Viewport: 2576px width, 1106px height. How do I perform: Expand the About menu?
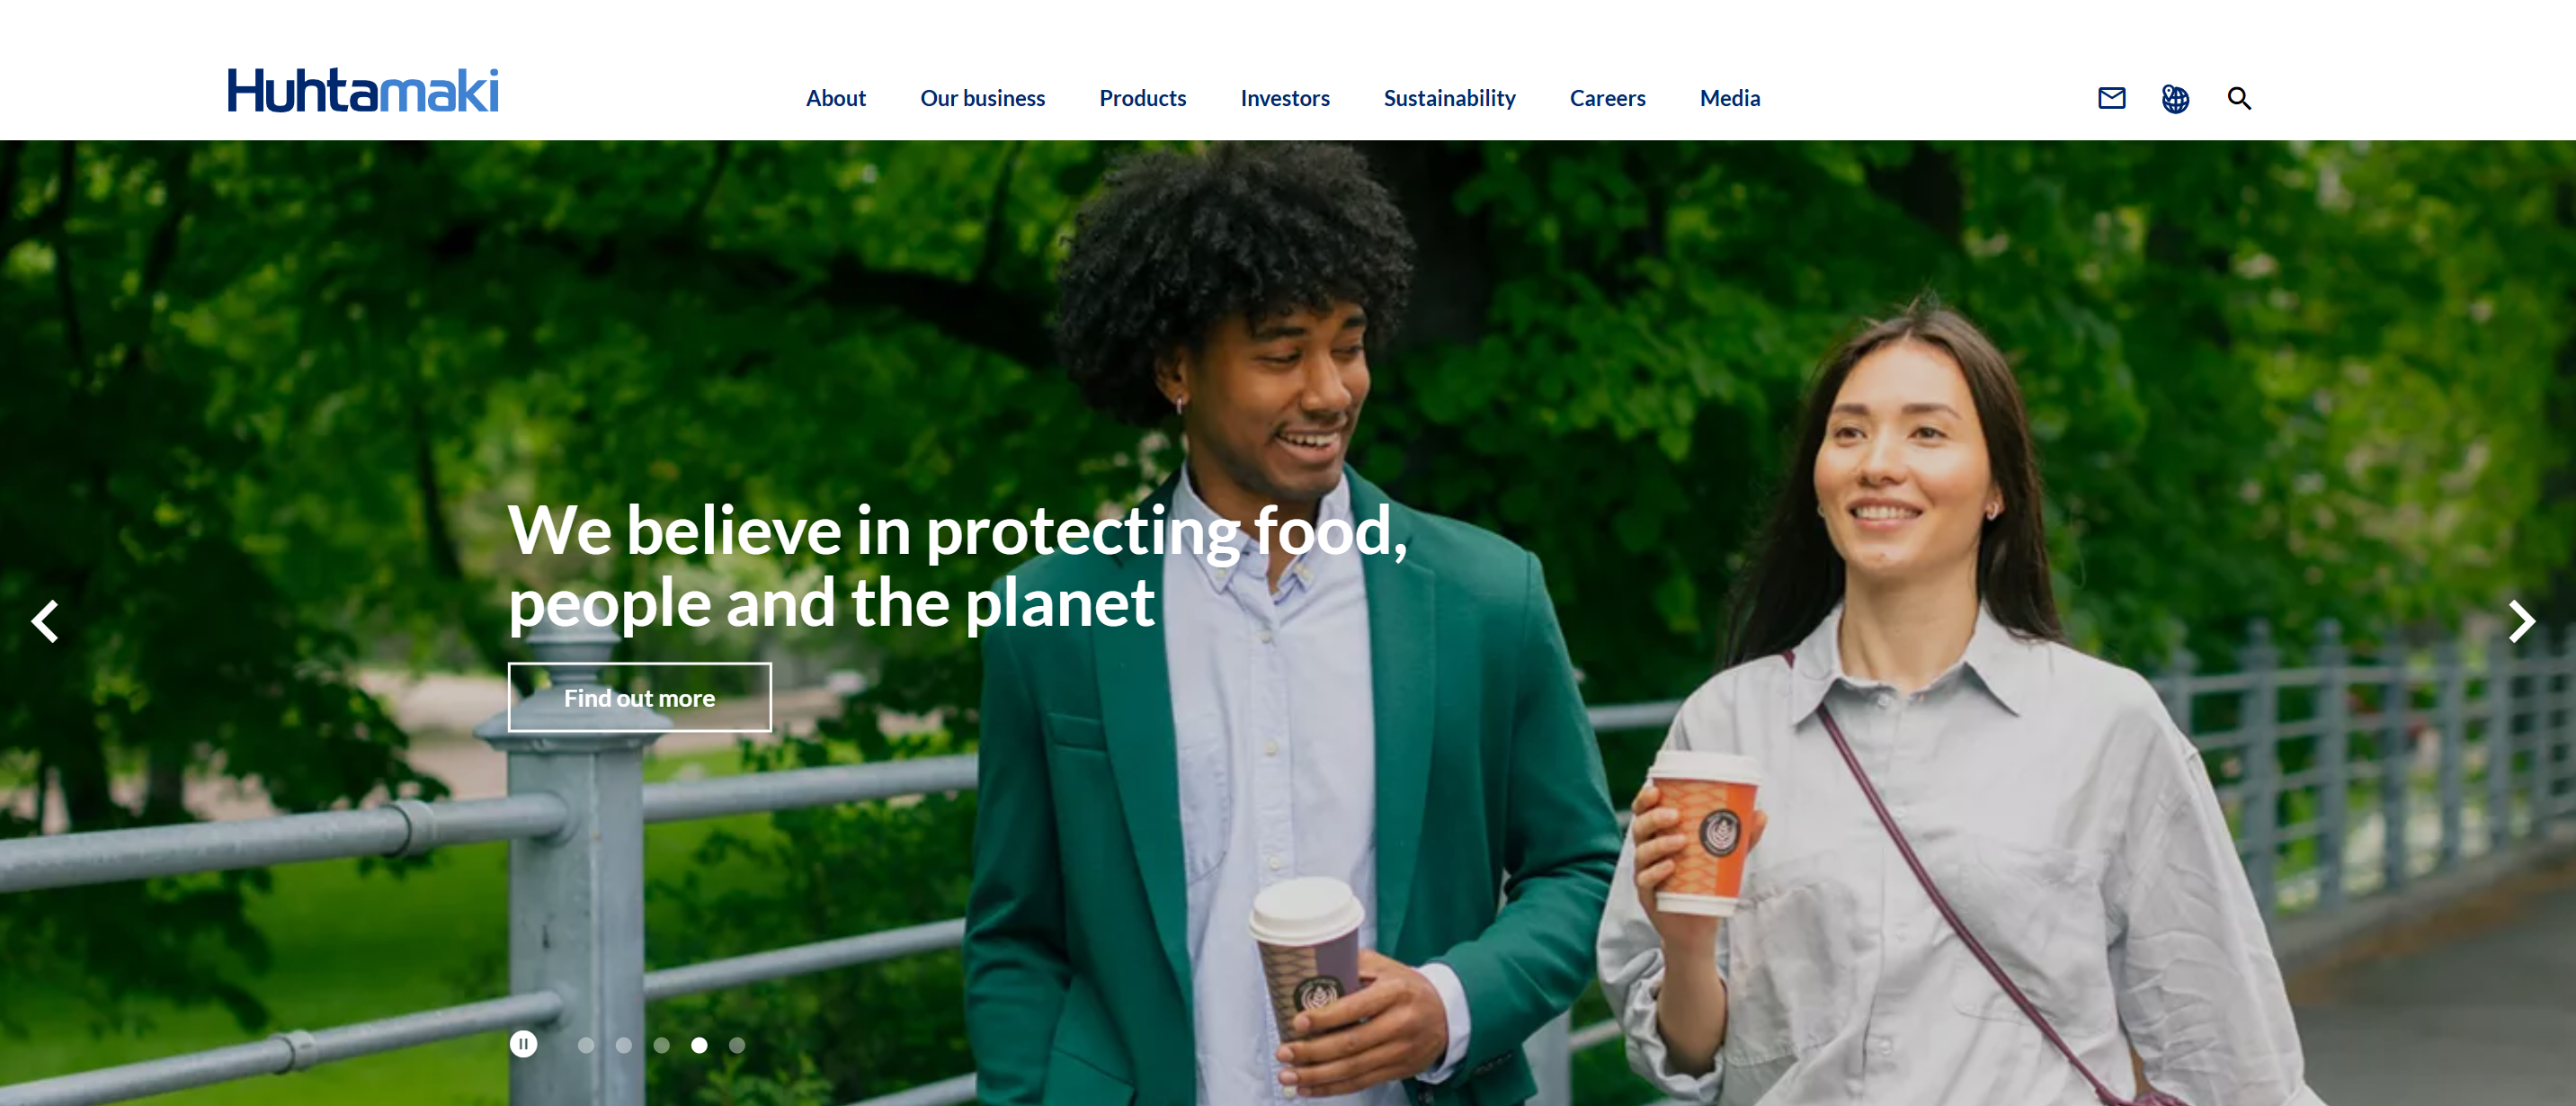[836, 98]
